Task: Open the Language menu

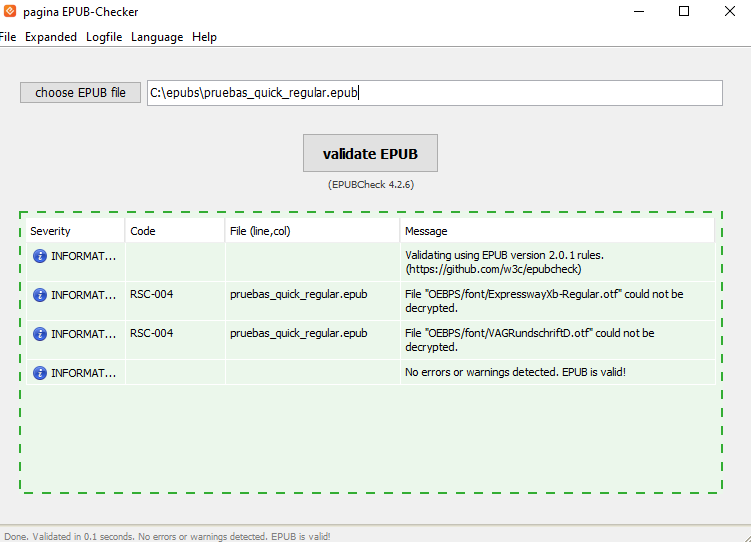Action: (157, 37)
